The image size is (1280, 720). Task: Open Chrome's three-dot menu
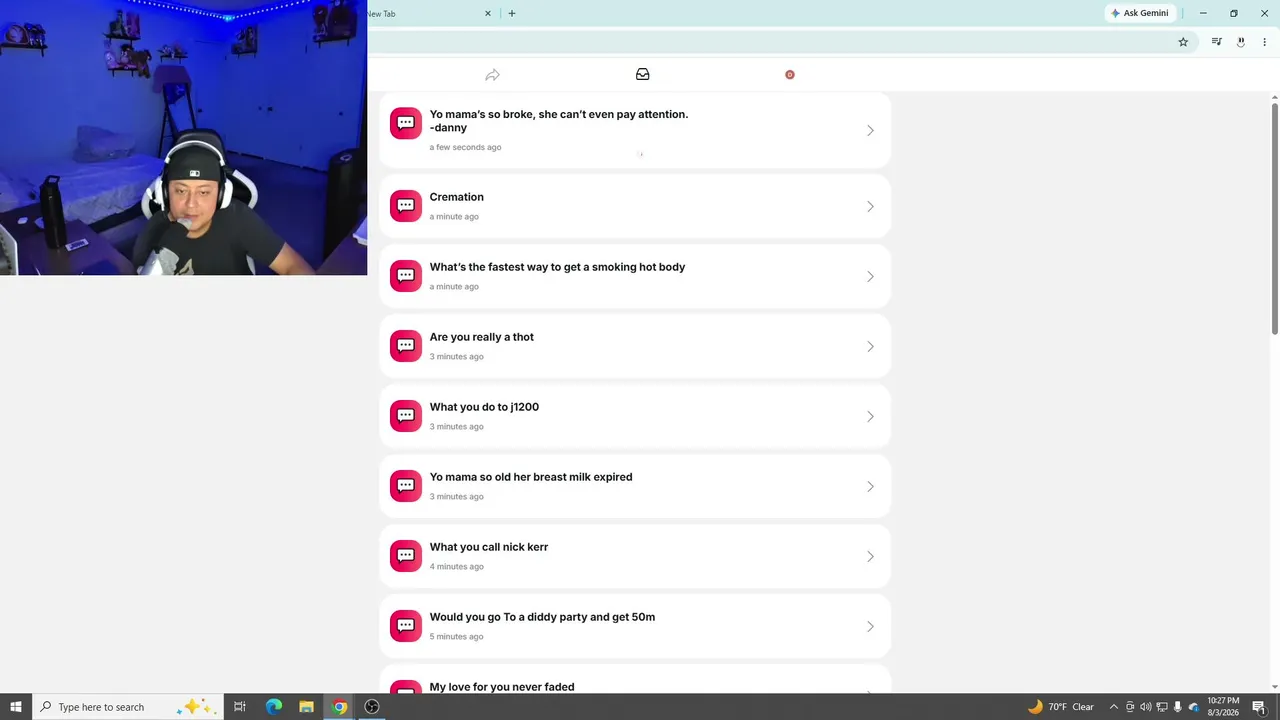[1264, 42]
